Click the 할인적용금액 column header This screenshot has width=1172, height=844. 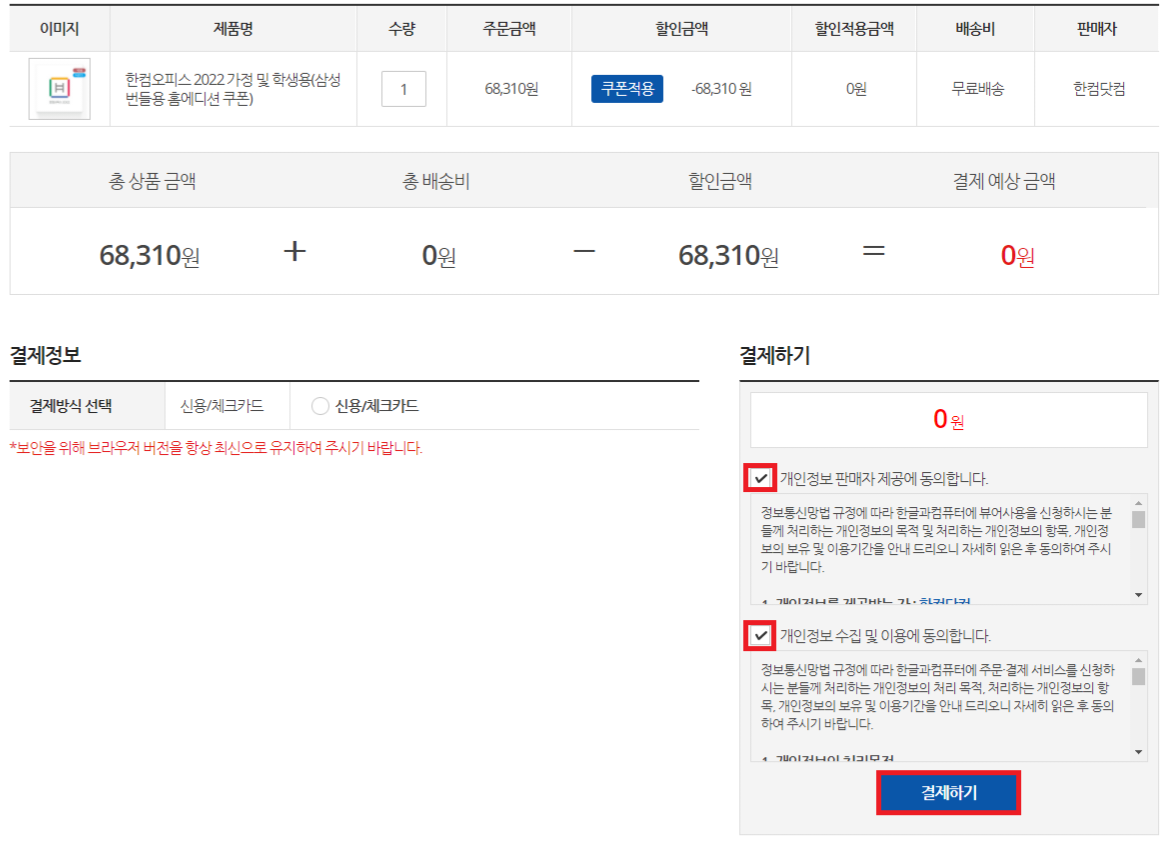point(854,28)
